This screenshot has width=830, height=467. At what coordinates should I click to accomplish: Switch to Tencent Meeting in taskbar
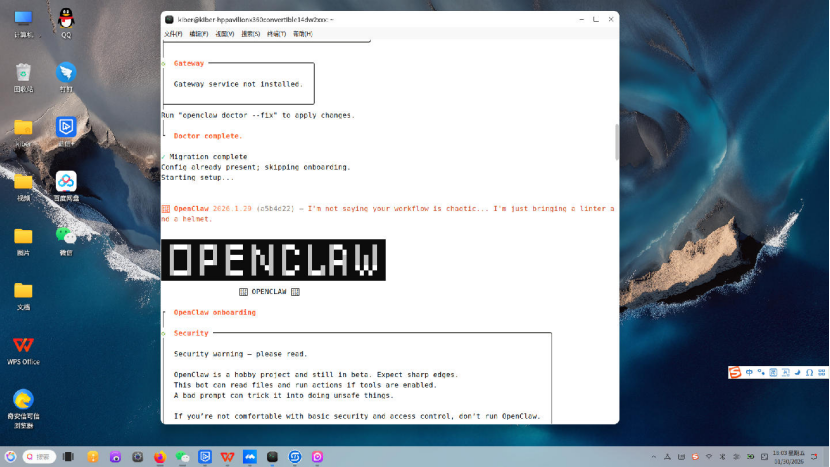click(x=205, y=456)
